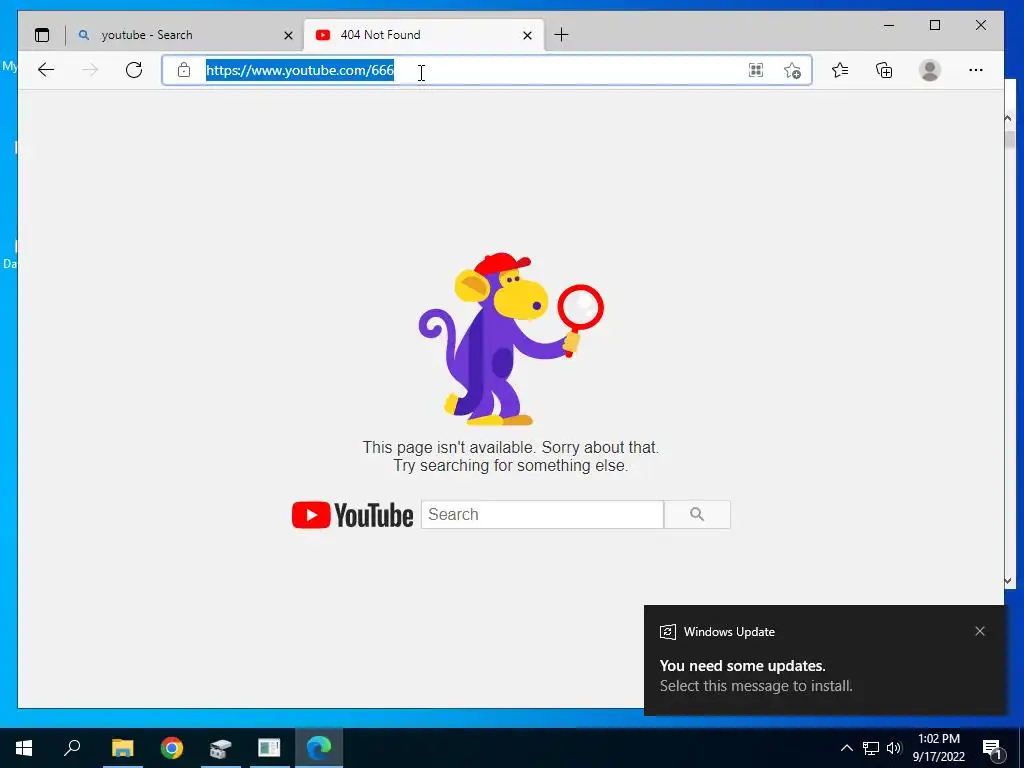Open the window-pane app icon in taskbar
The width and height of the screenshot is (1024, 768).
[x=269, y=748]
